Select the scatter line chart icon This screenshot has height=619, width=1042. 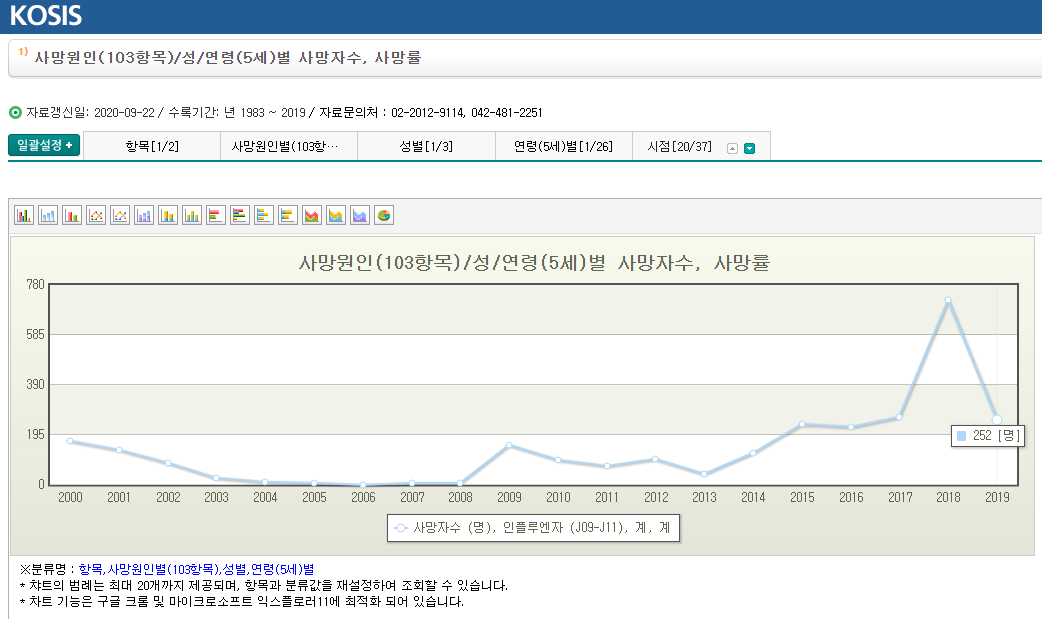tap(119, 214)
